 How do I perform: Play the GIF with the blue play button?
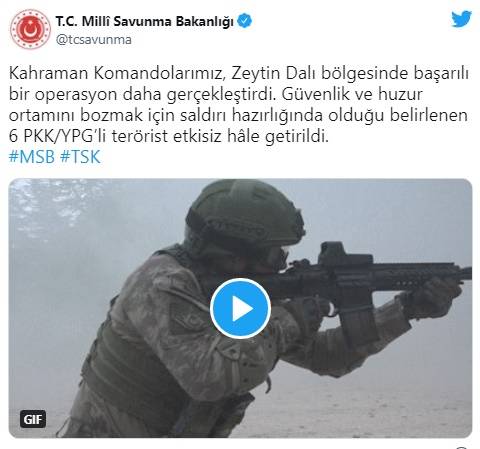[x=240, y=308]
